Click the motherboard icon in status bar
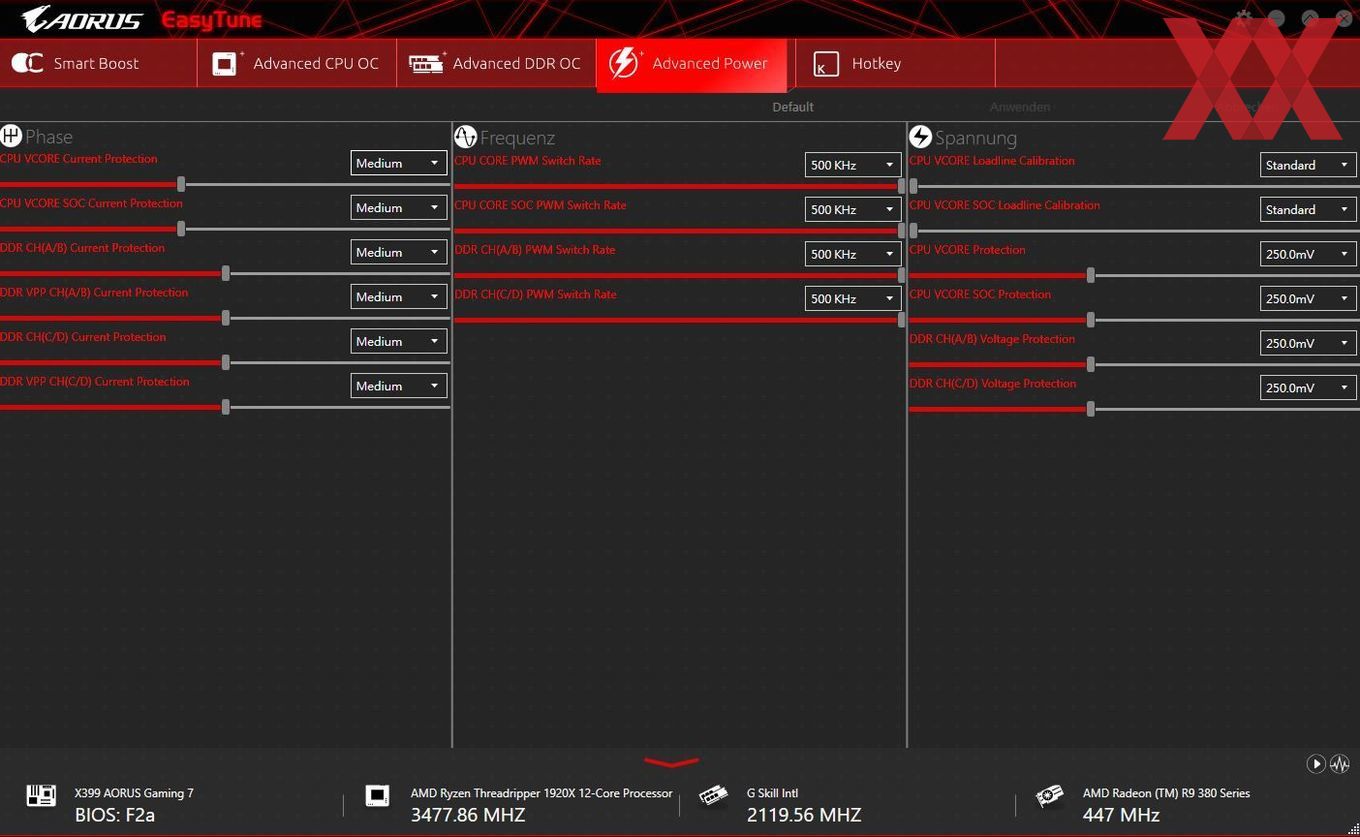 tap(41, 796)
